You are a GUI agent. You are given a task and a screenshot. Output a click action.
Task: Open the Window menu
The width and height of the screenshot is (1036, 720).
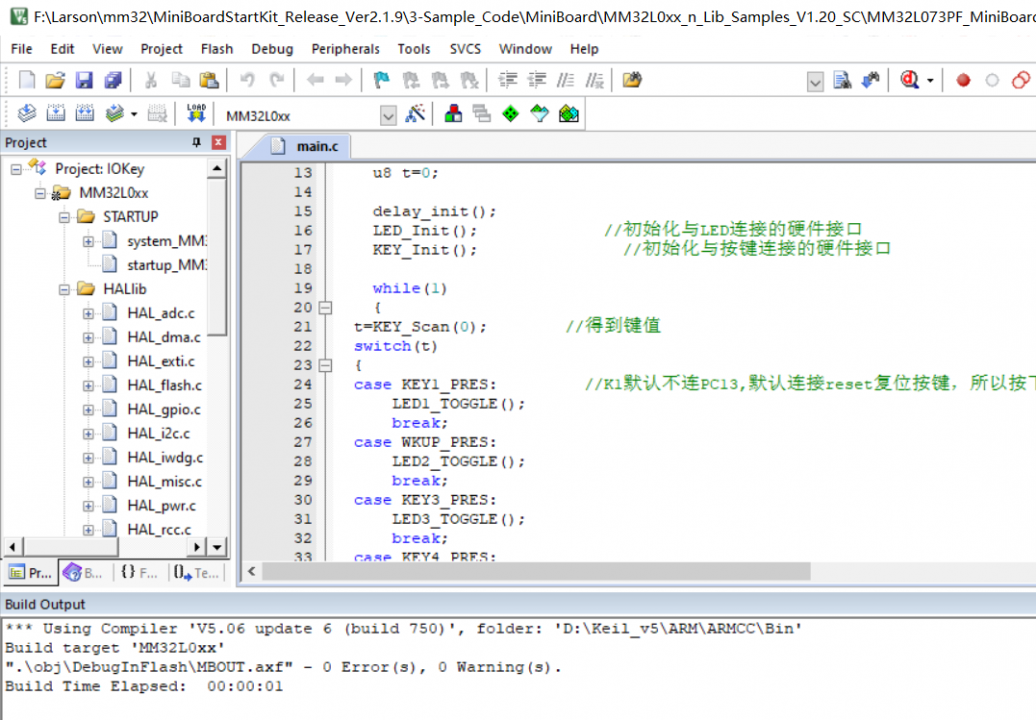point(525,49)
